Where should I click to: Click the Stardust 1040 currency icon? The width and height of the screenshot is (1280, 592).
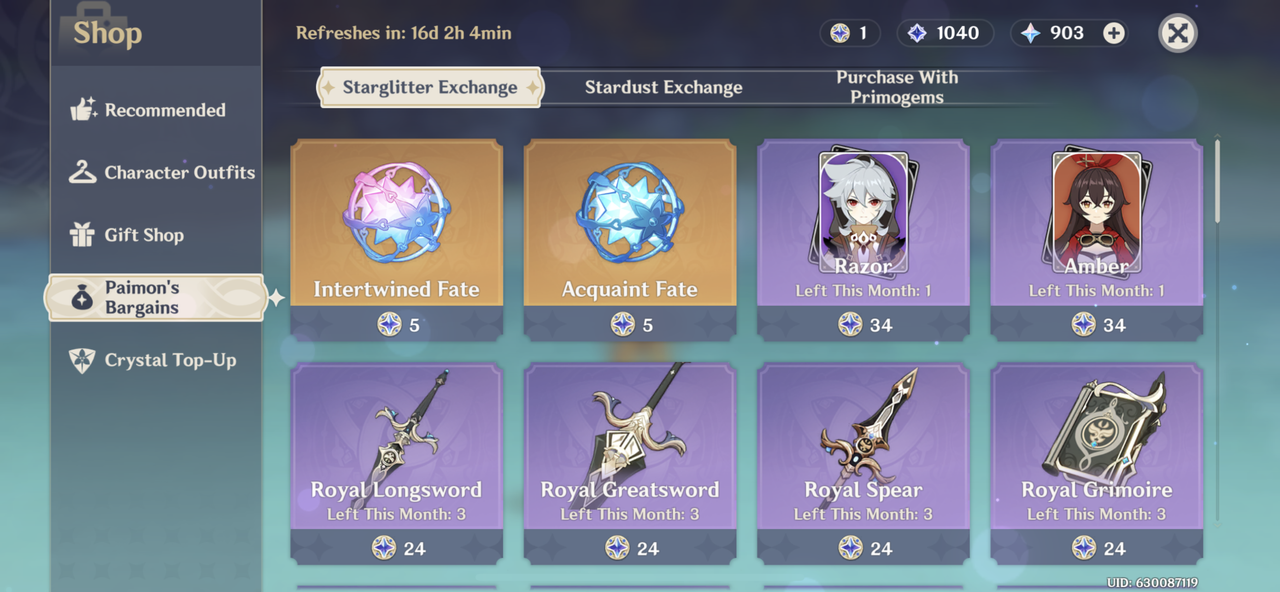tap(917, 33)
